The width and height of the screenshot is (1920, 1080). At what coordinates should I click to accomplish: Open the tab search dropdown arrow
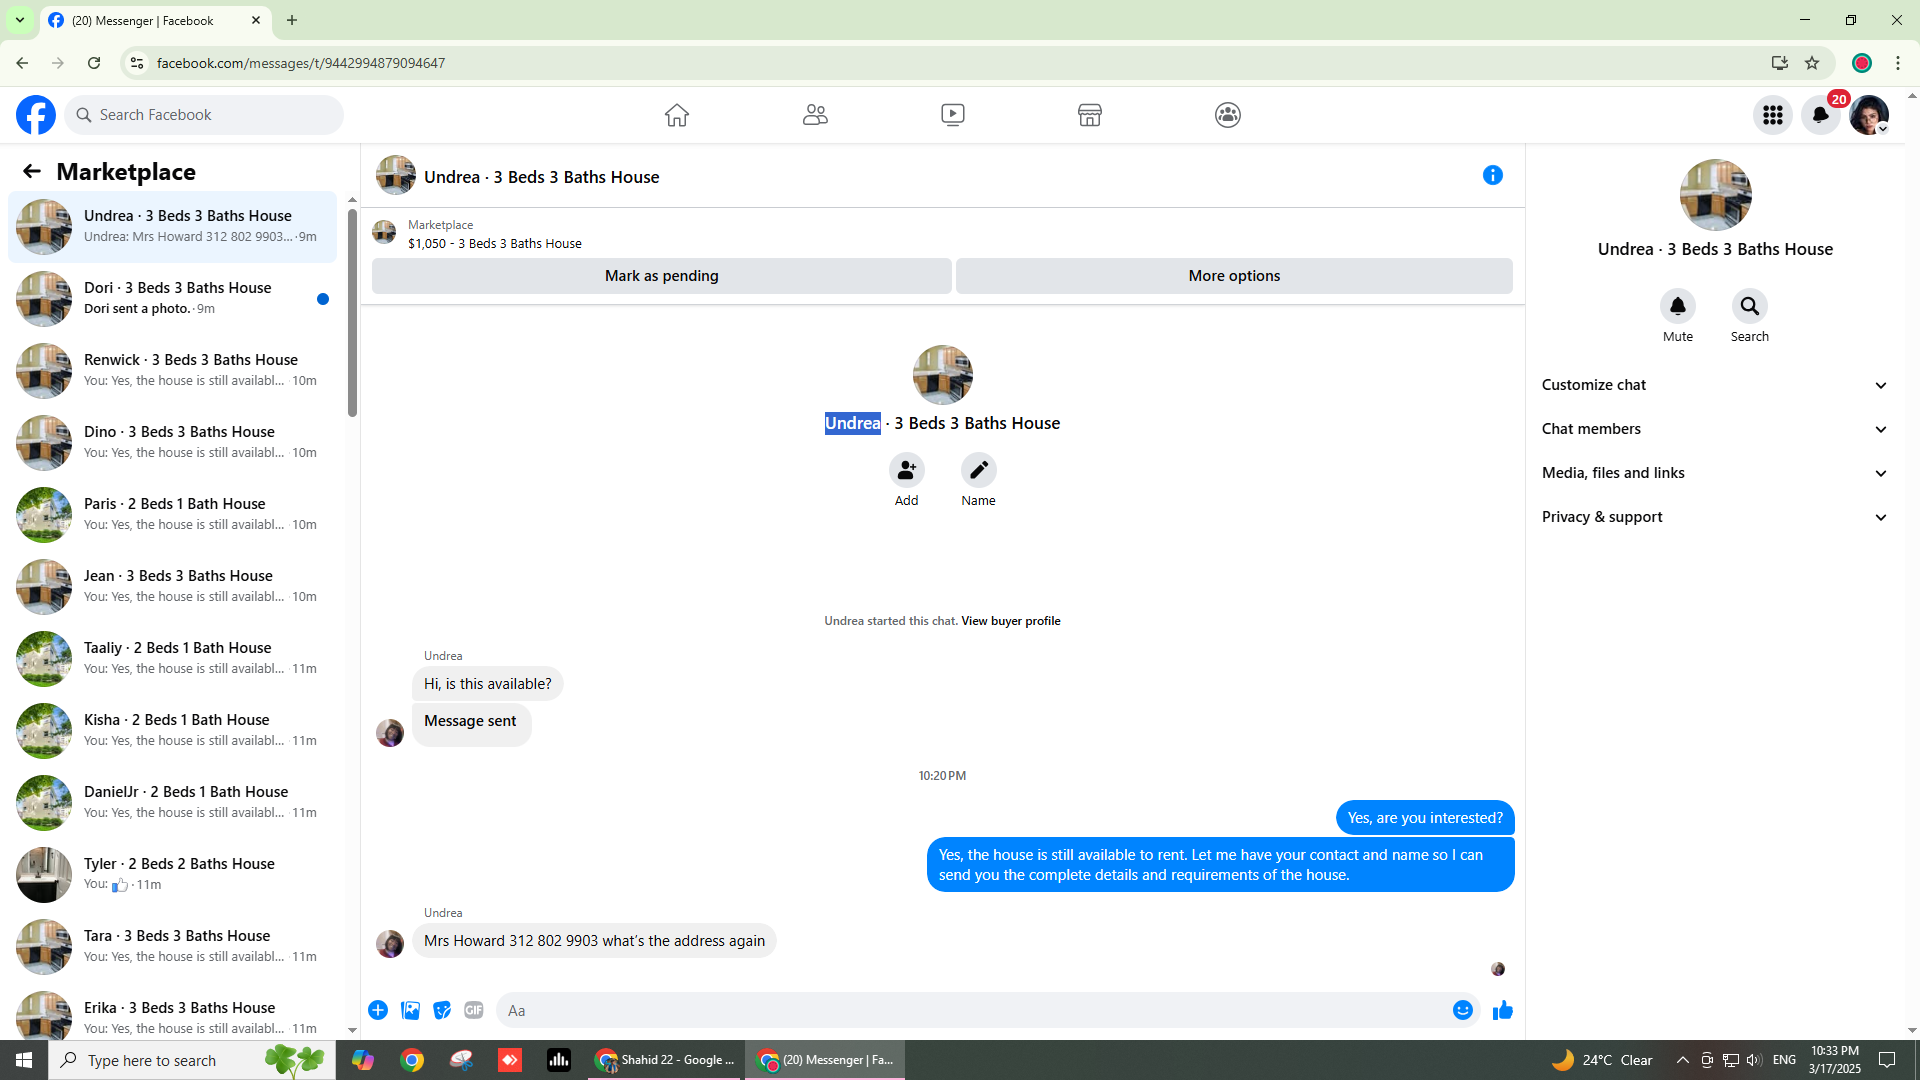20,20
